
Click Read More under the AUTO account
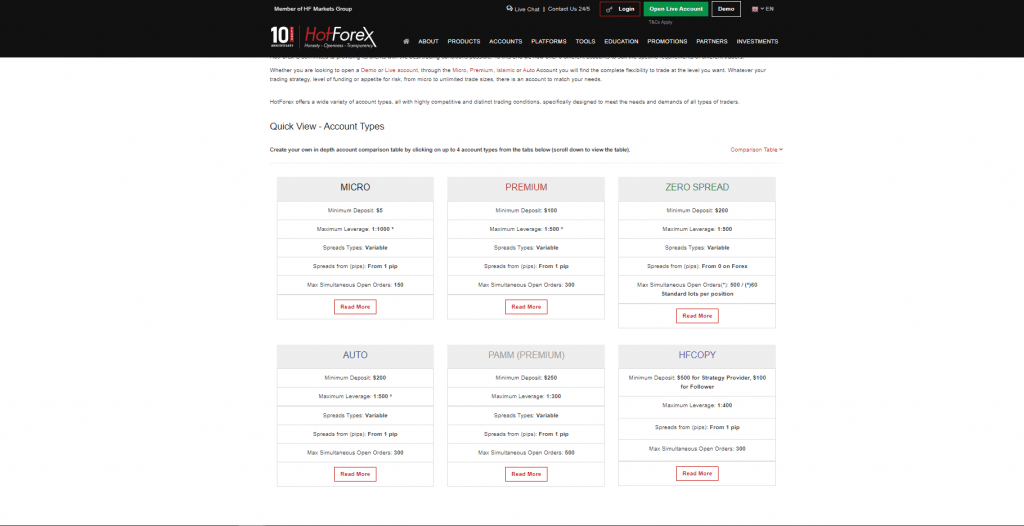[355, 474]
